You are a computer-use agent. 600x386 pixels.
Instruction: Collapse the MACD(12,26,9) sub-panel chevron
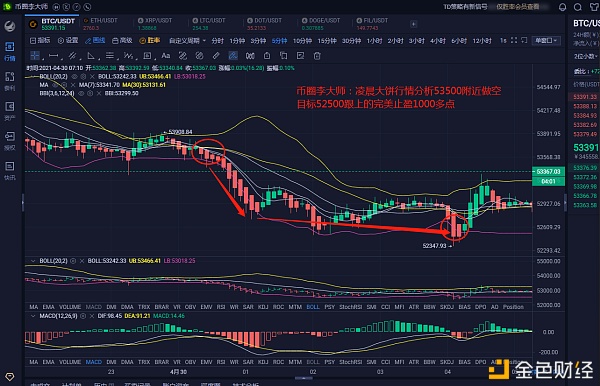(33, 316)
